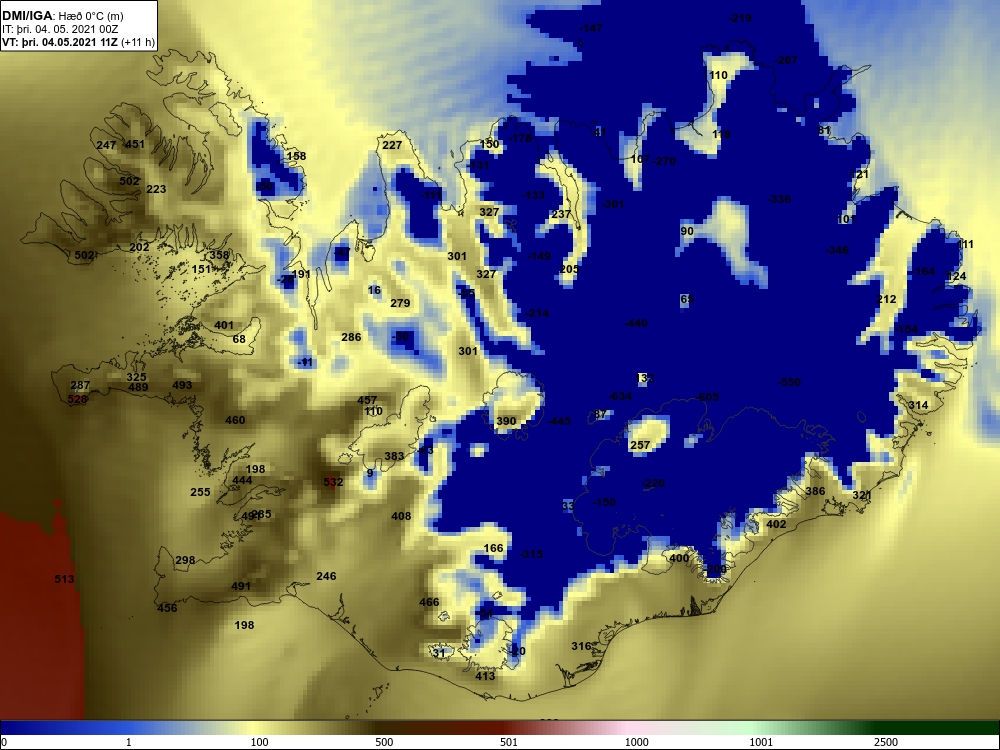The image size is (1000, 750).
Task: Click the red '528' value label
Action: [x=77, y=399]
